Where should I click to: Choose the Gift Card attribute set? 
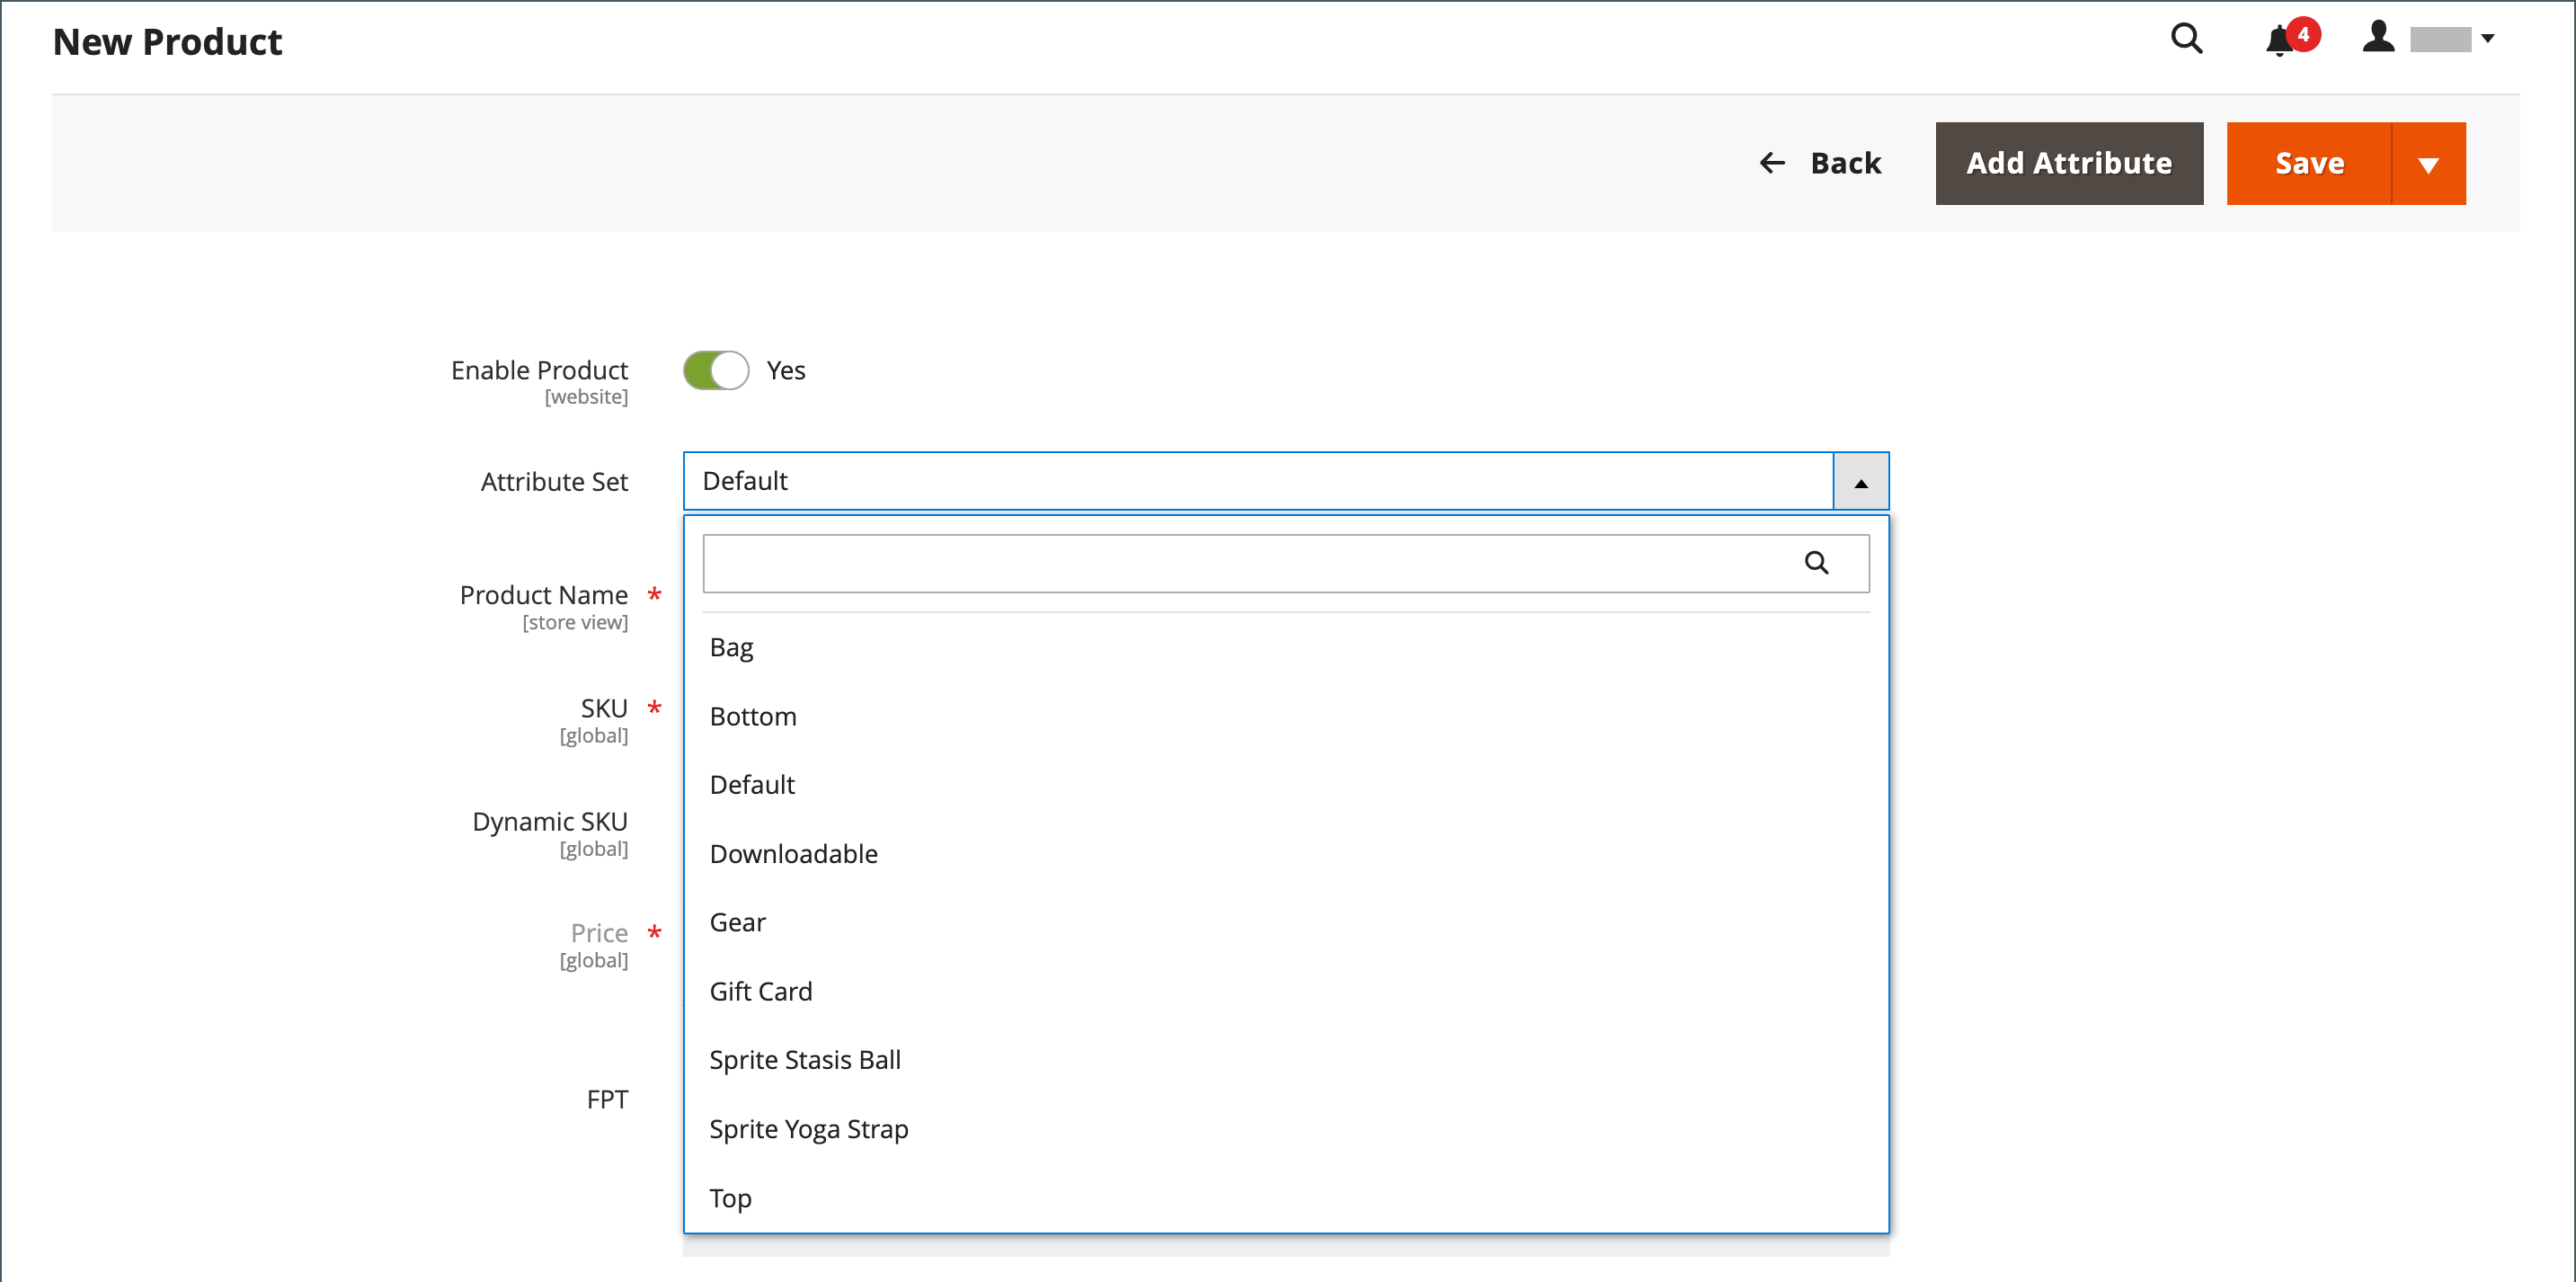[x=760, y=991]
